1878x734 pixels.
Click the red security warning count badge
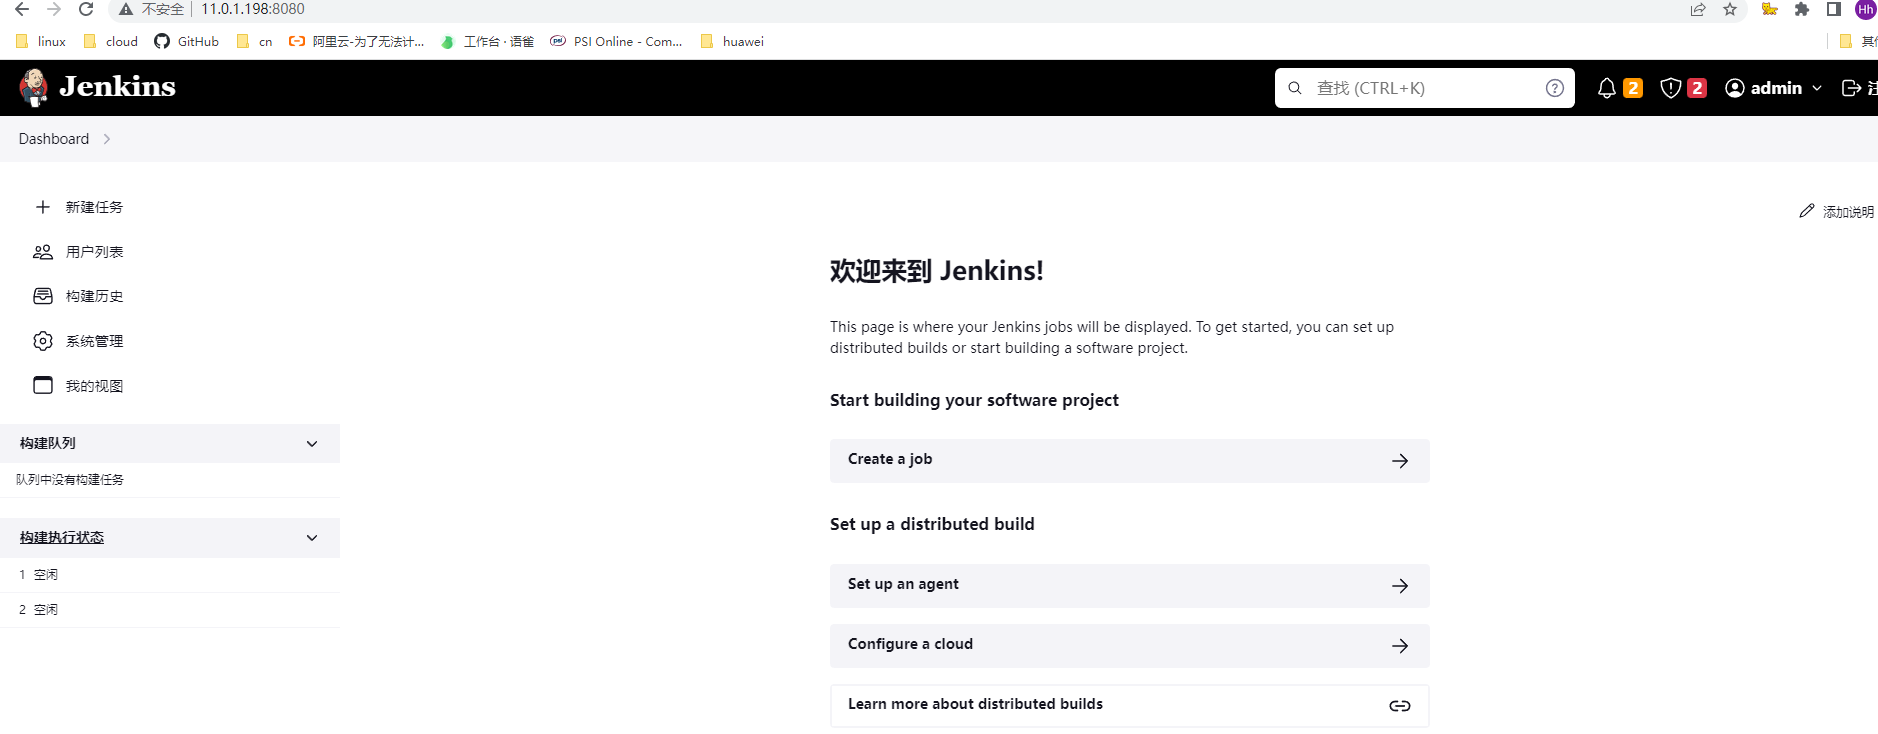(x=1697, y=88)
